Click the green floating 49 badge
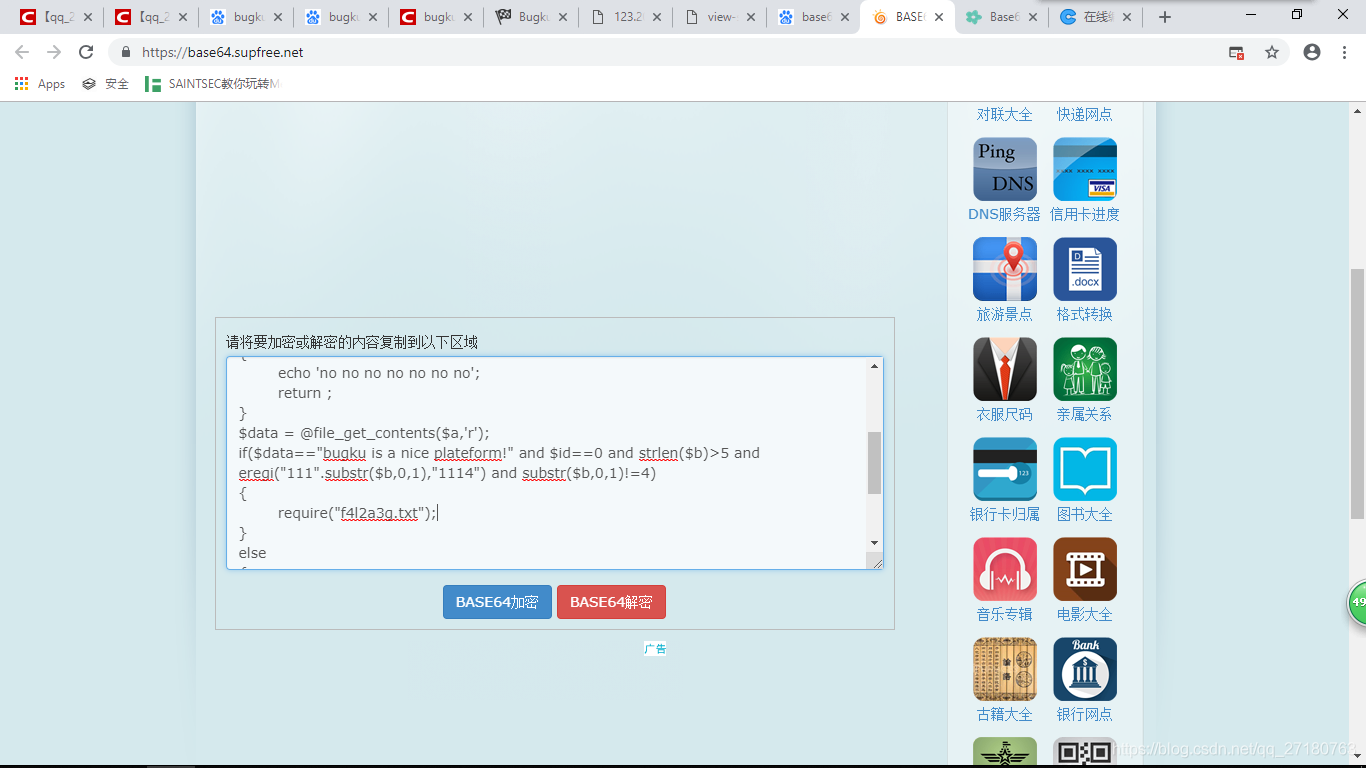The image size is (1366, 768). coord(1356,602)
